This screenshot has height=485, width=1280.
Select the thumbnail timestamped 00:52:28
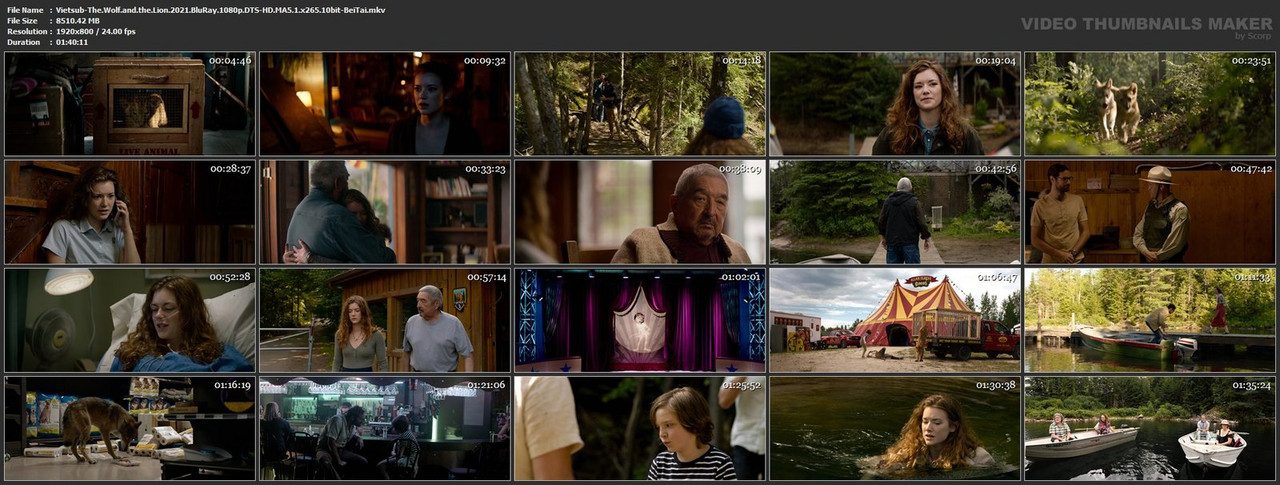click(130, 320)
